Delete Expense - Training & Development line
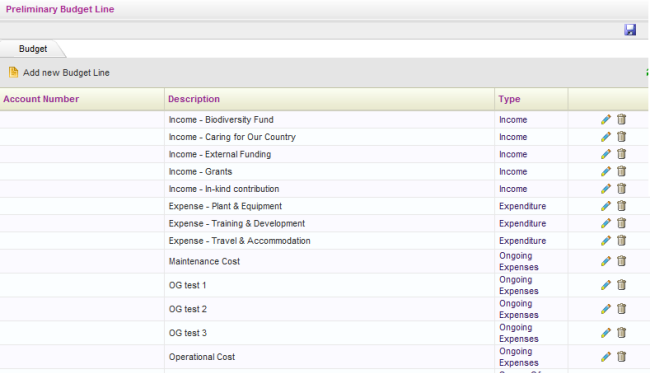 621,223
